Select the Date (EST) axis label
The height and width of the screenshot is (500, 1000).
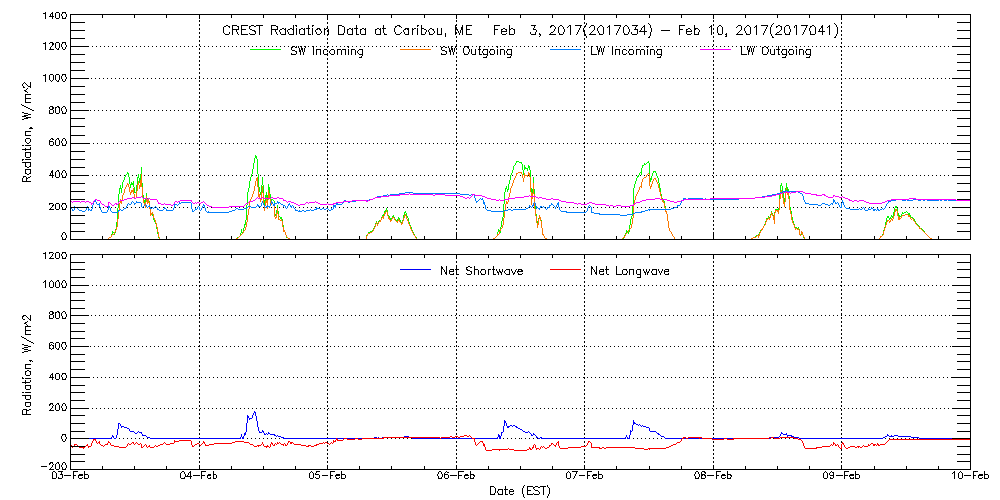tap(520, 491)
